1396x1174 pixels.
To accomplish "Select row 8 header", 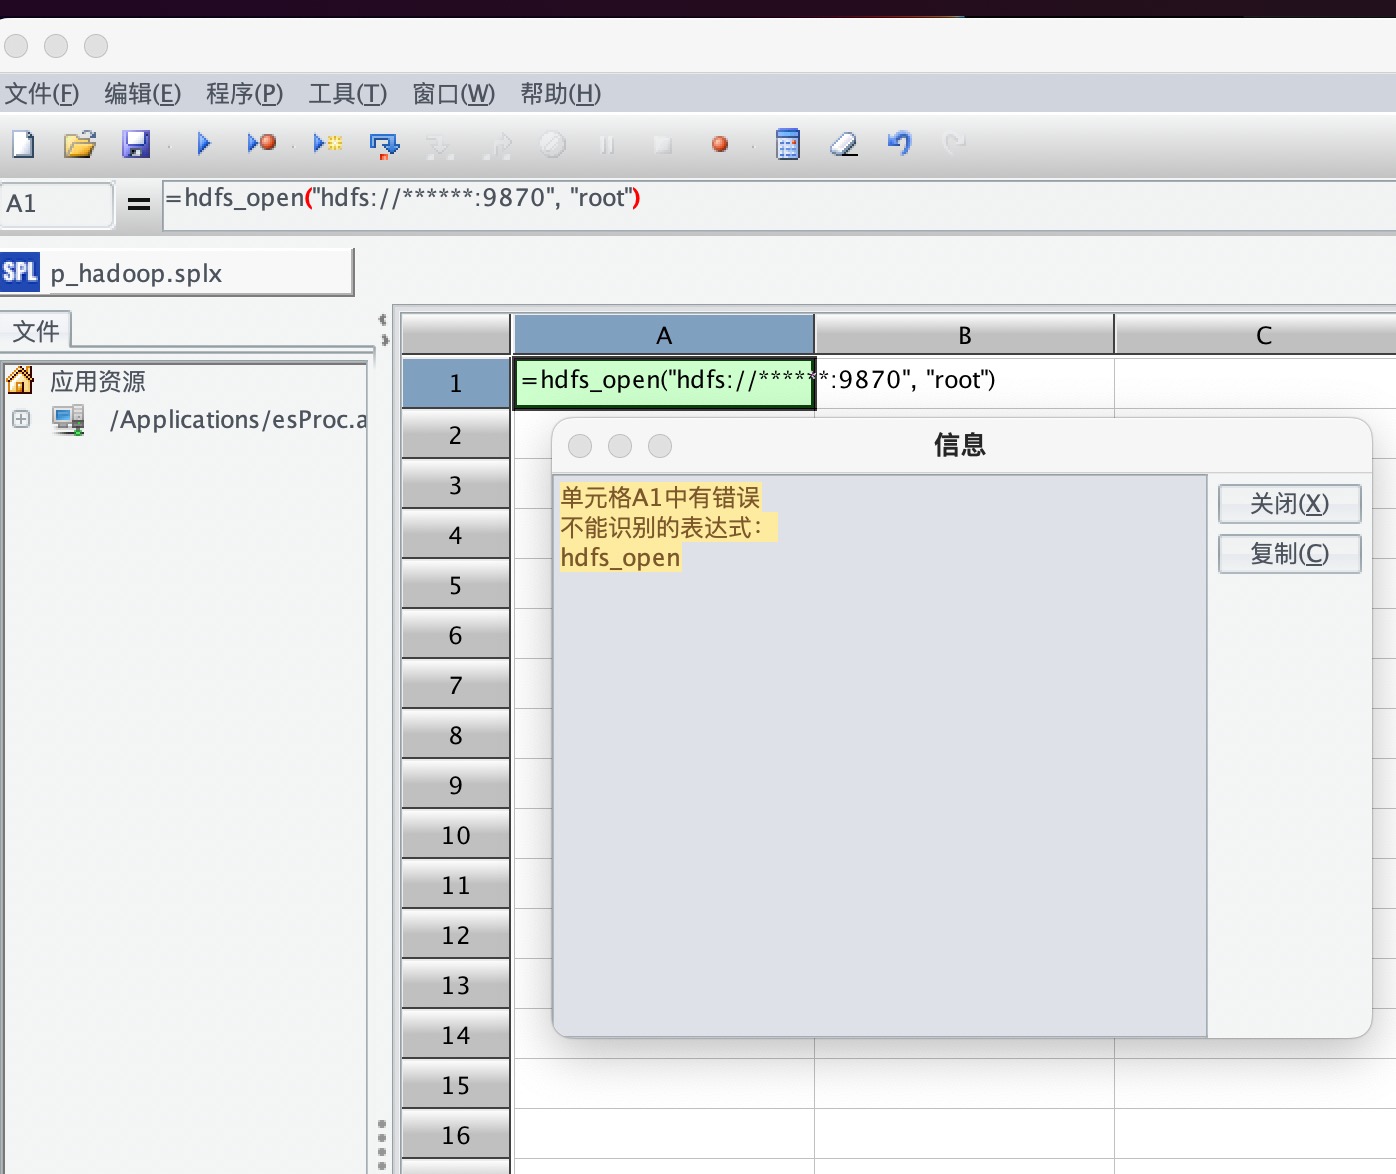I will click(x=456, y=734).
